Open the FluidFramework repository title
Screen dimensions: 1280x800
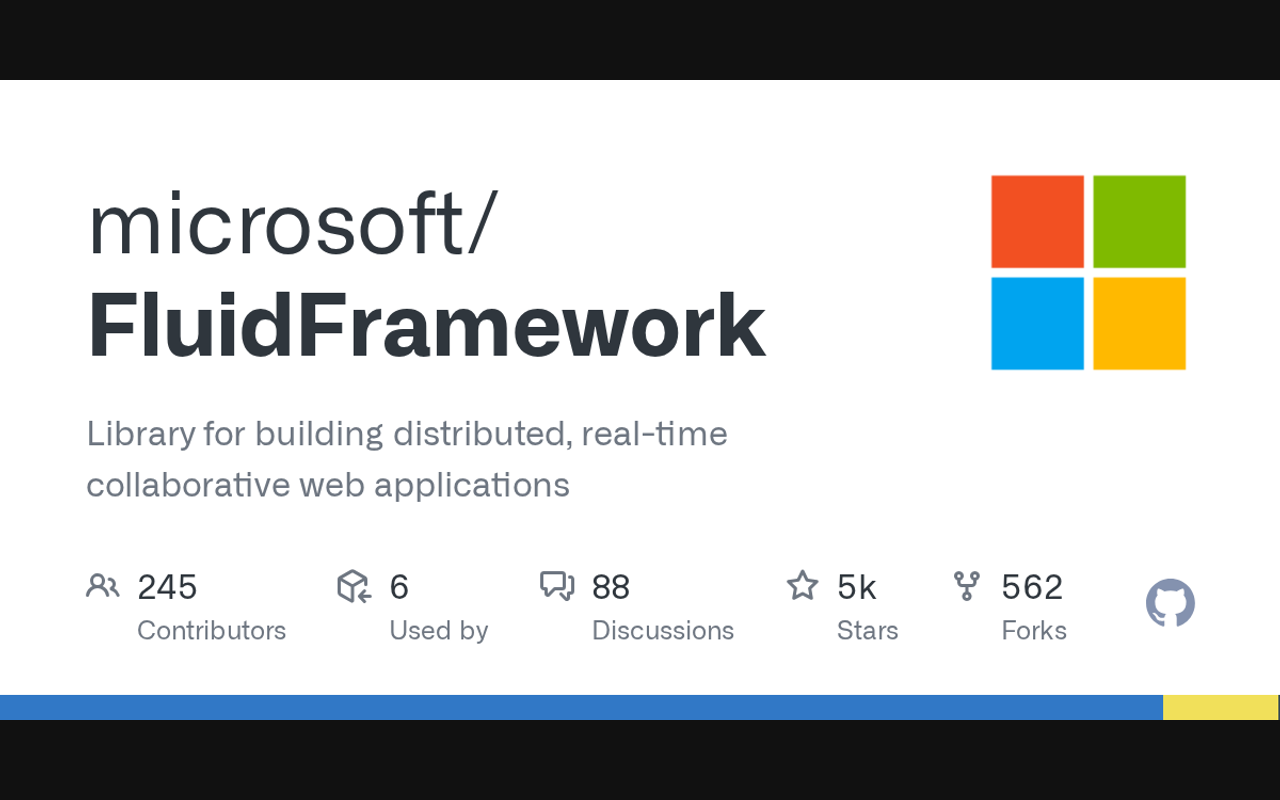pyautogui.click(x=426, y=327)
